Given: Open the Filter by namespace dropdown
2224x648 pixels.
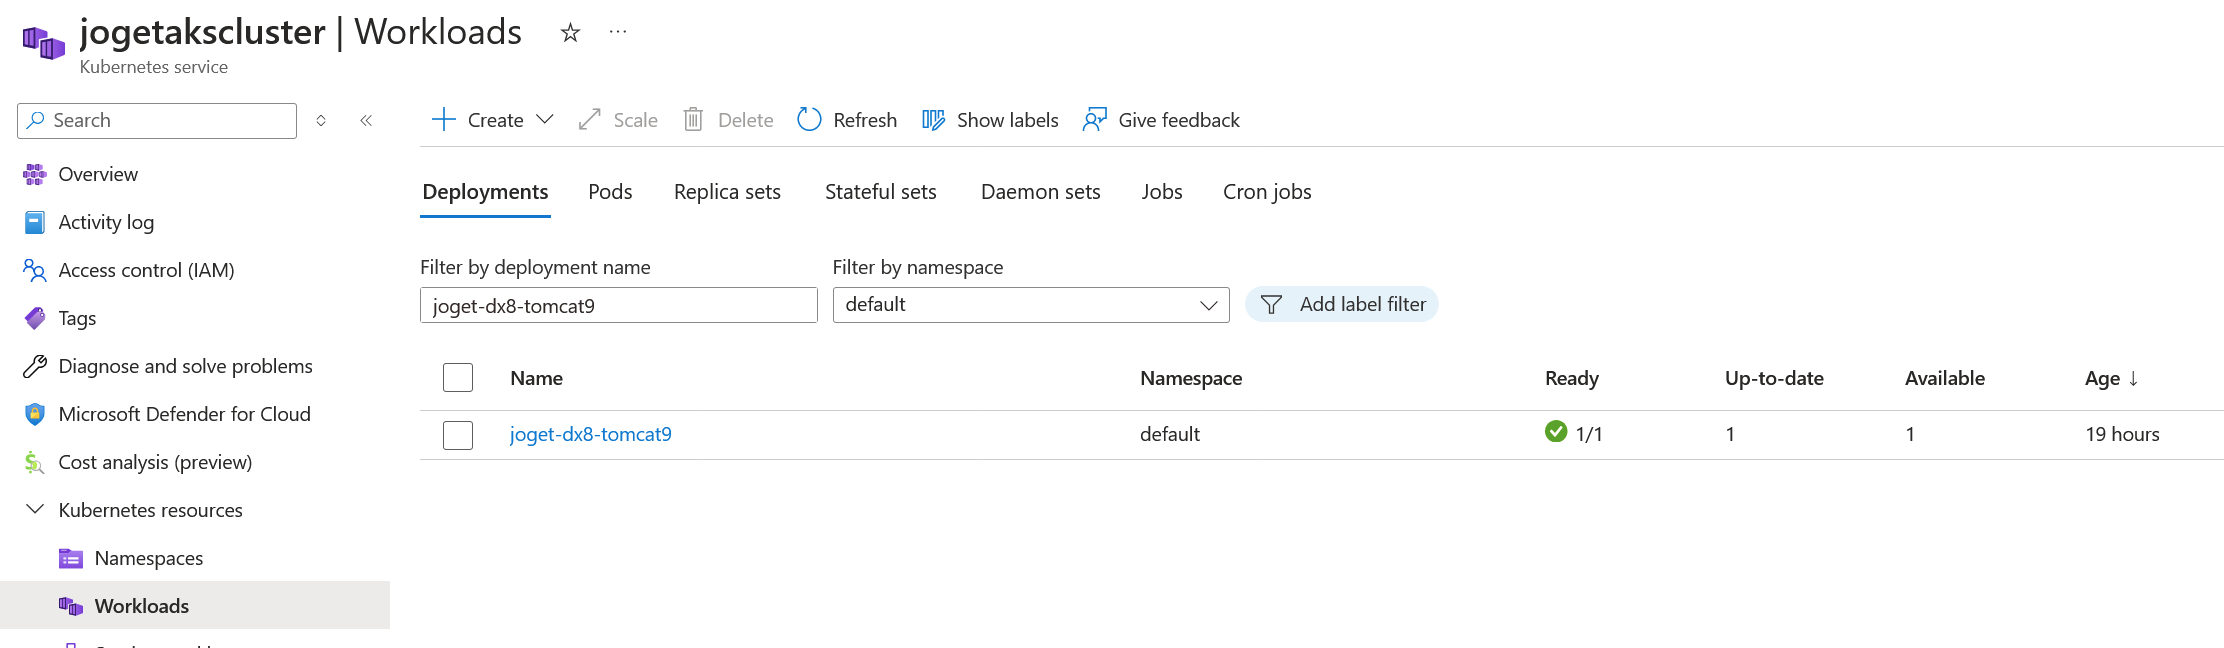Looking at the screenshot, I should pyautogui.click(x=1031, y=305).
